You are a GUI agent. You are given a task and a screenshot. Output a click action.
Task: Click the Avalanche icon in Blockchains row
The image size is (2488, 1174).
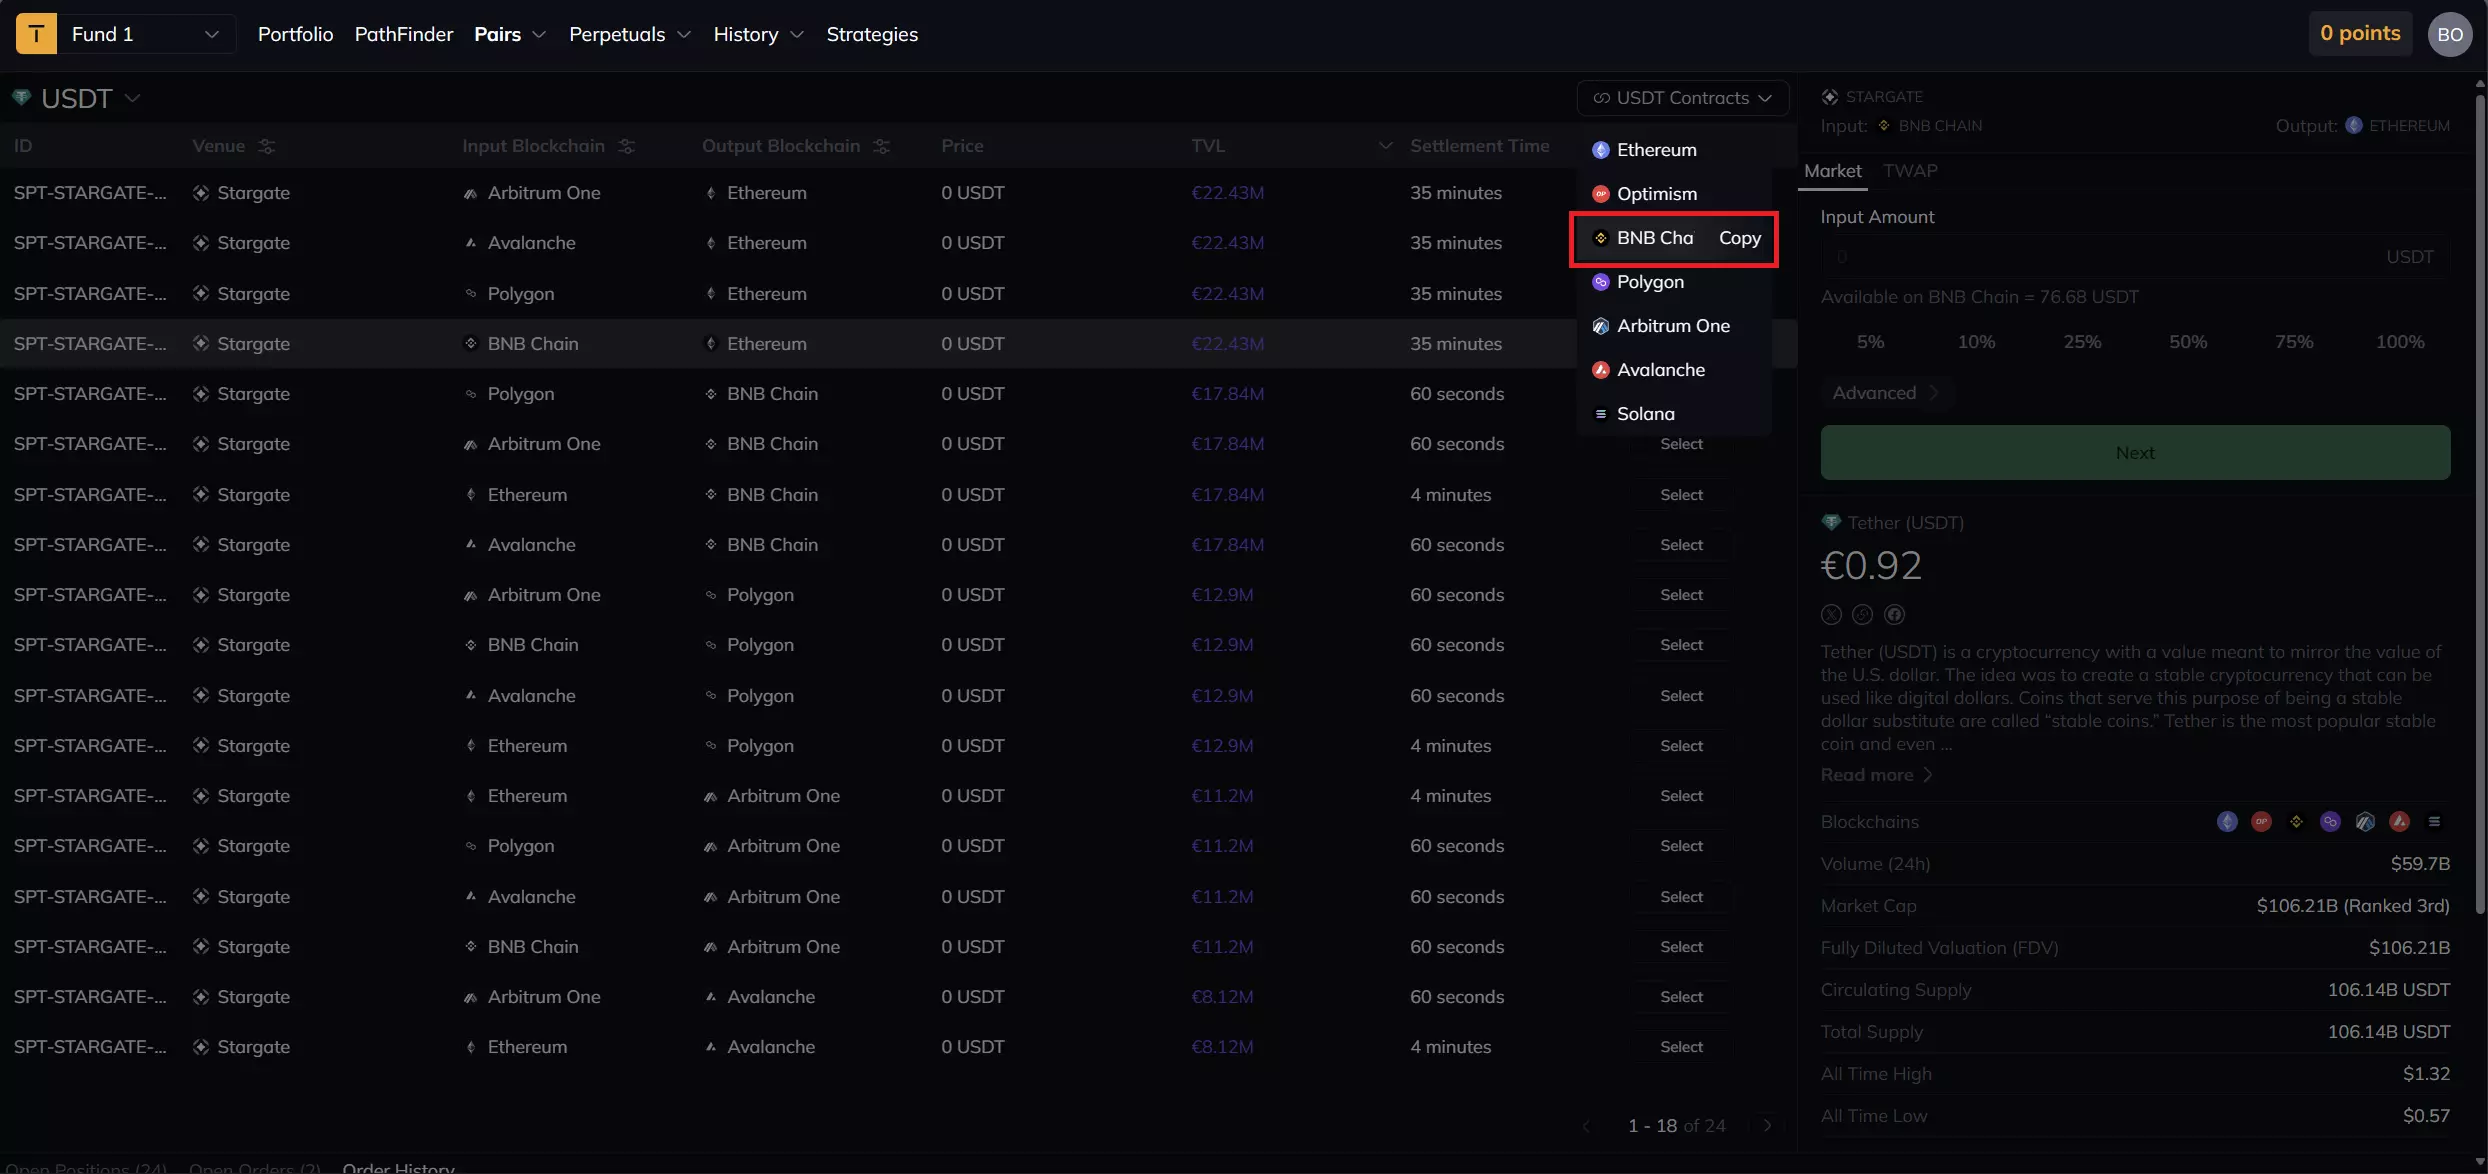pyautogui.click(x=2399, y=822)
